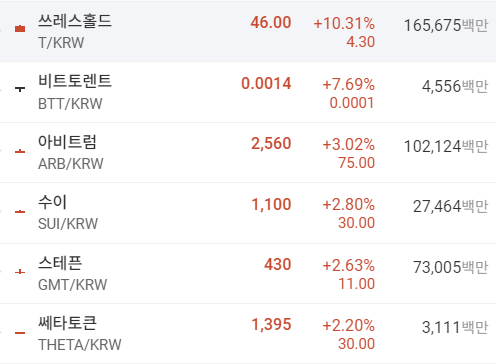Click the 46.00 price of 쓰레스홀드
This screenshot has height=364, width=496.
[271, 23]
